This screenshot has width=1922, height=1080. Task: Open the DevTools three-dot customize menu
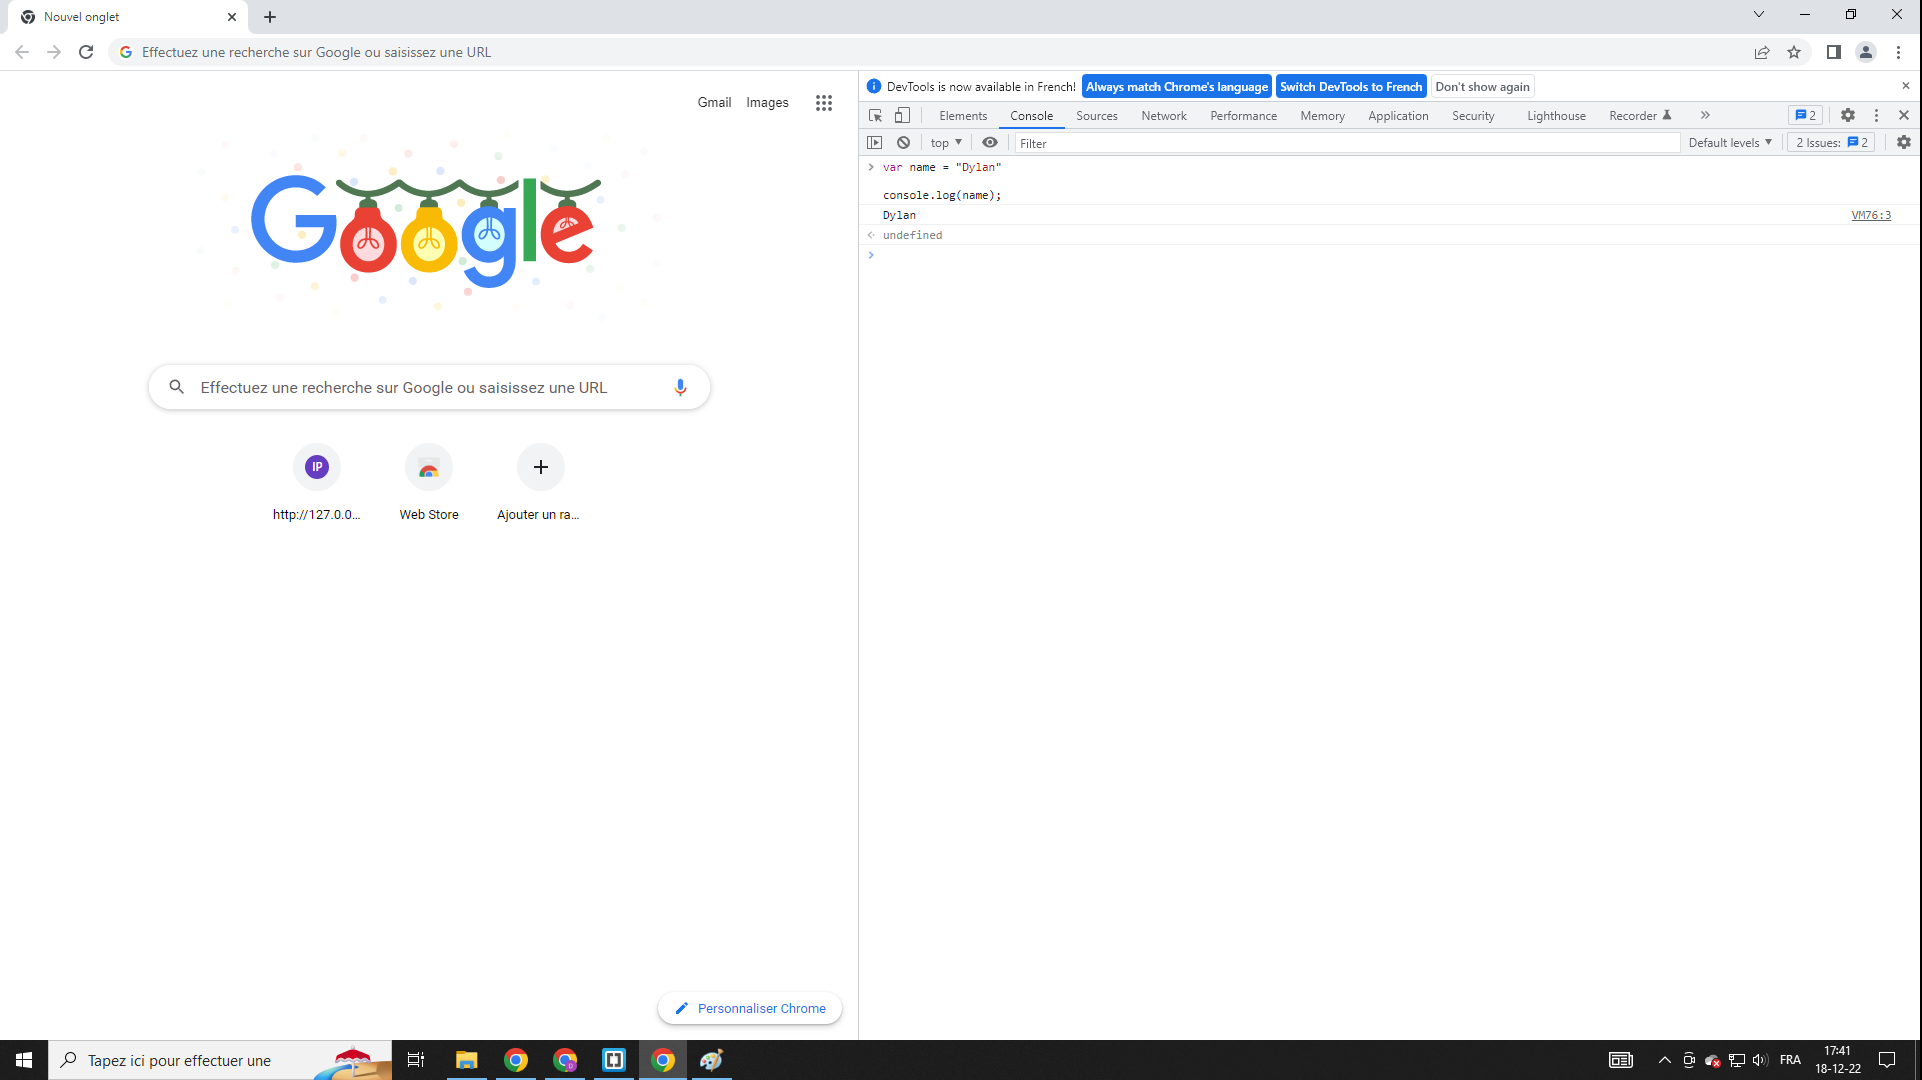1877,115
